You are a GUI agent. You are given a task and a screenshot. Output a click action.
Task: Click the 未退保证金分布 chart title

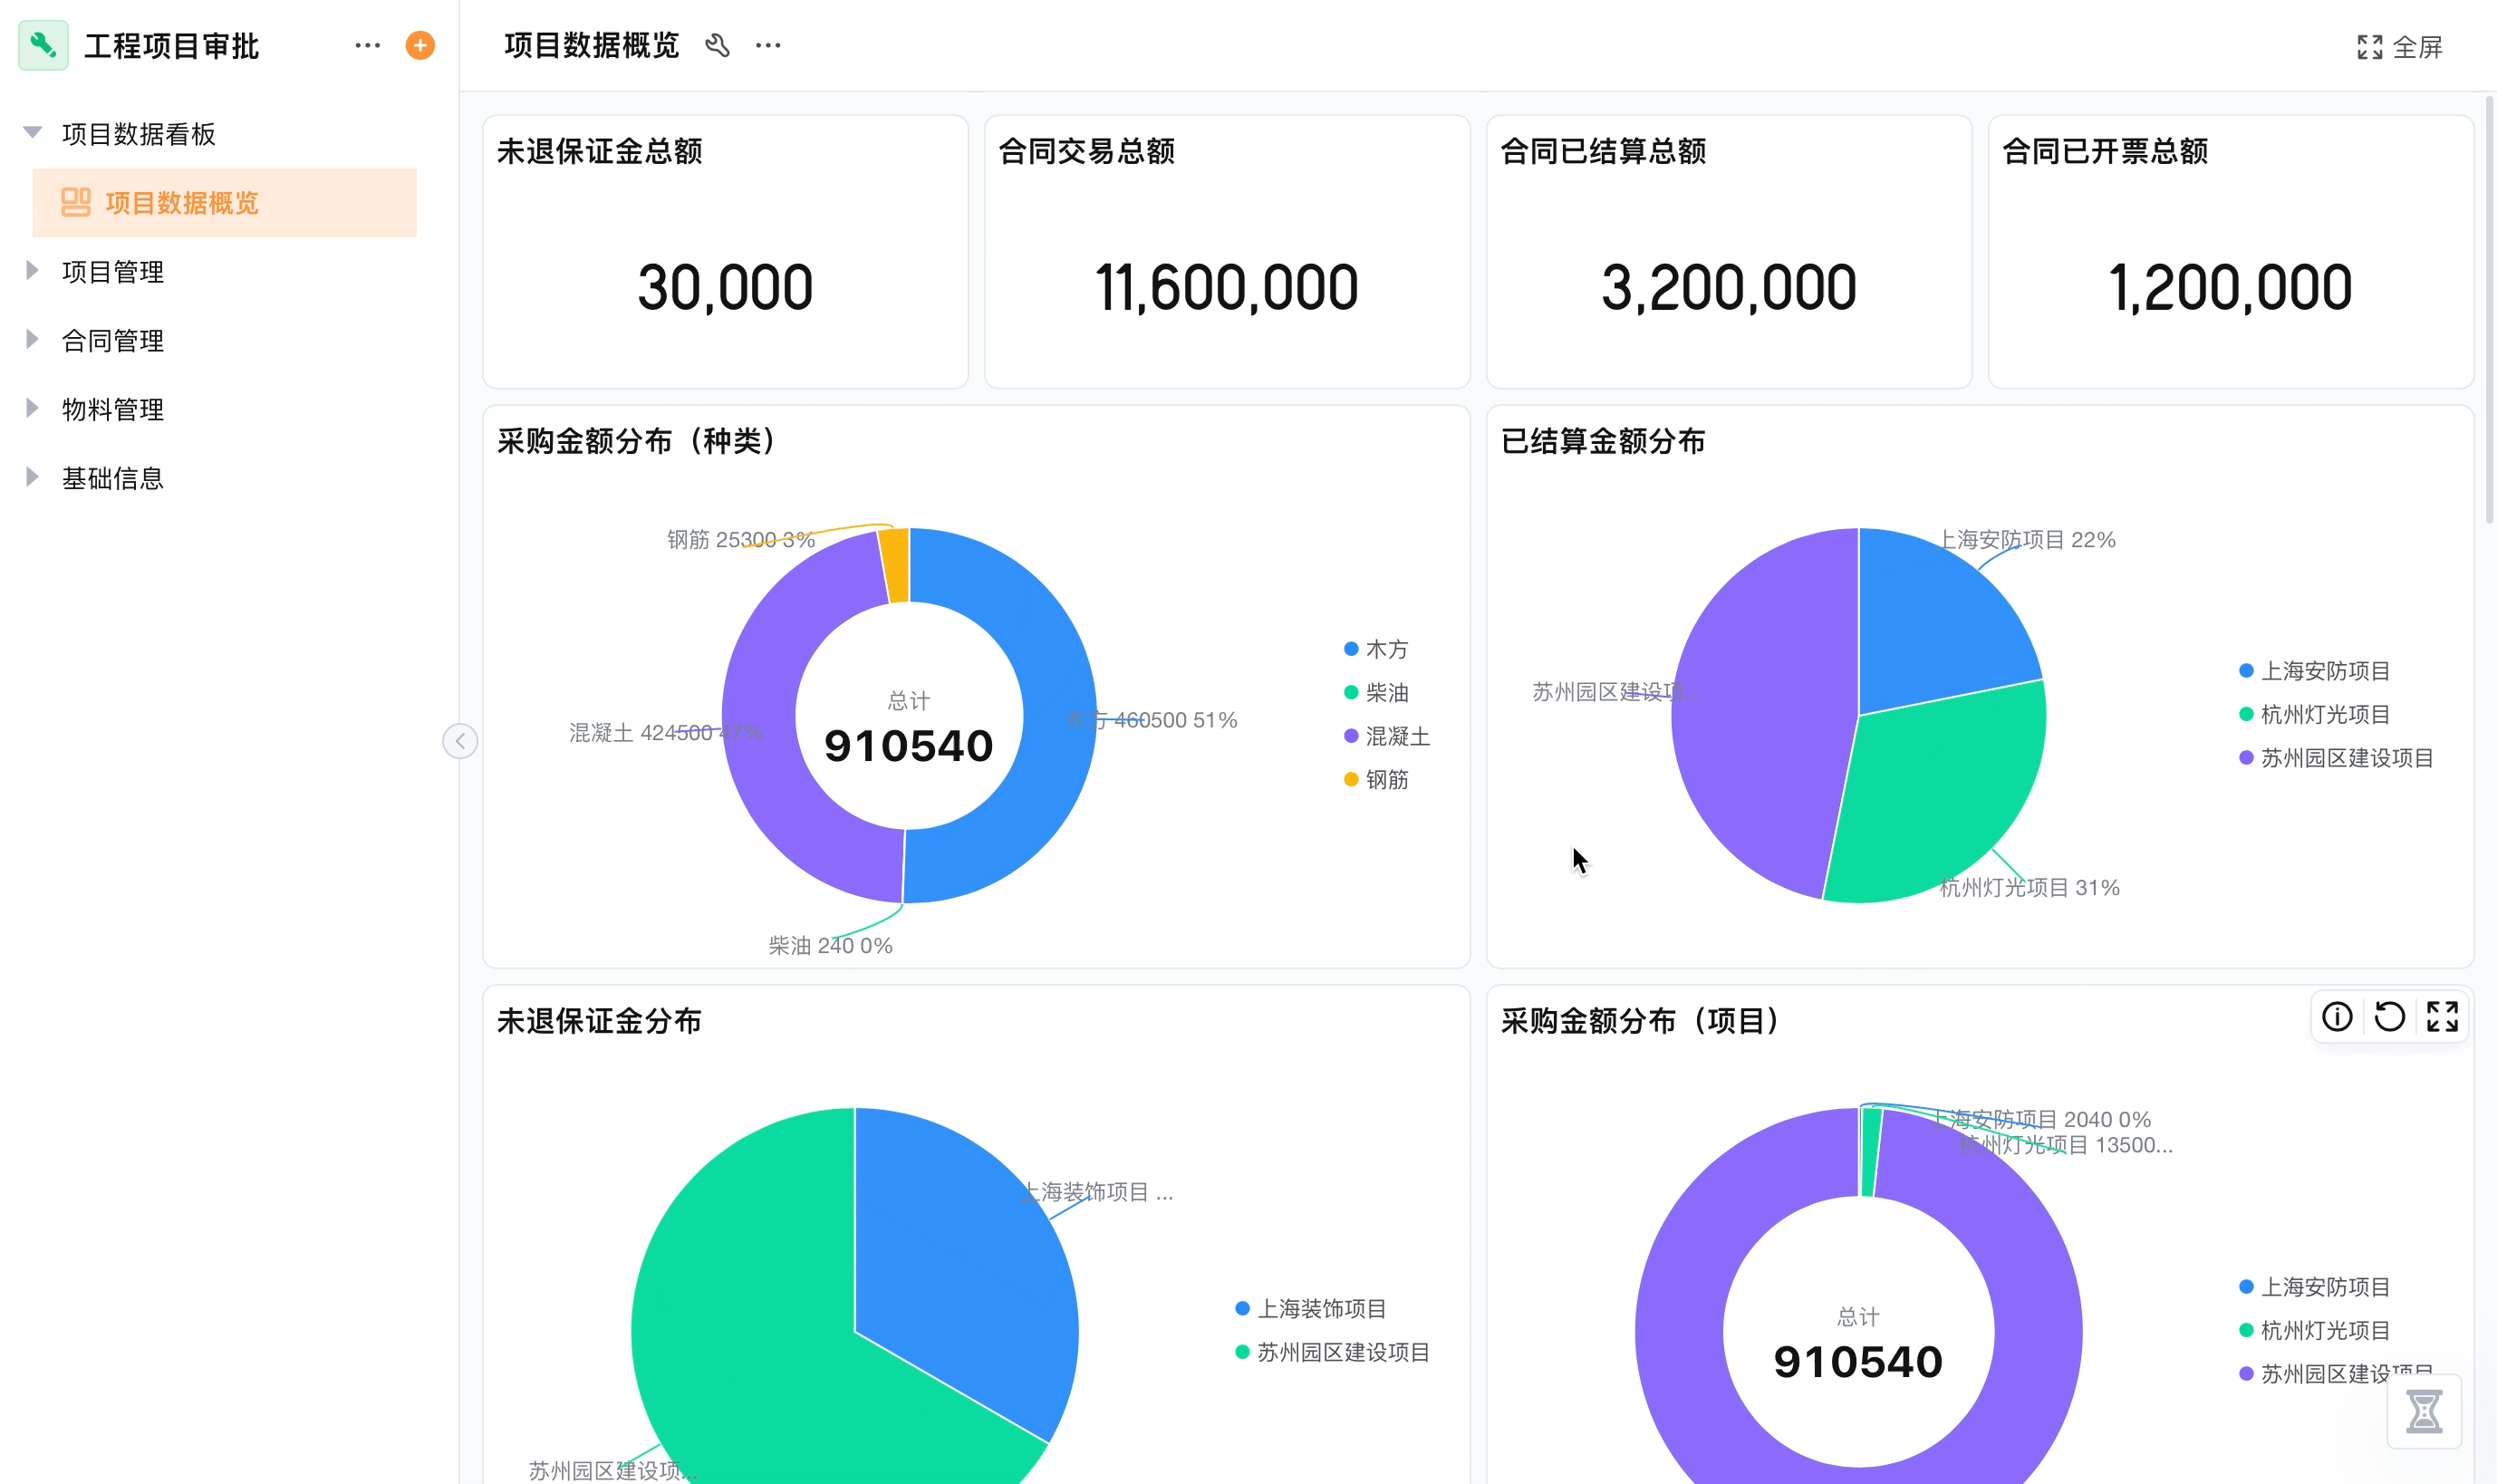599,1021
